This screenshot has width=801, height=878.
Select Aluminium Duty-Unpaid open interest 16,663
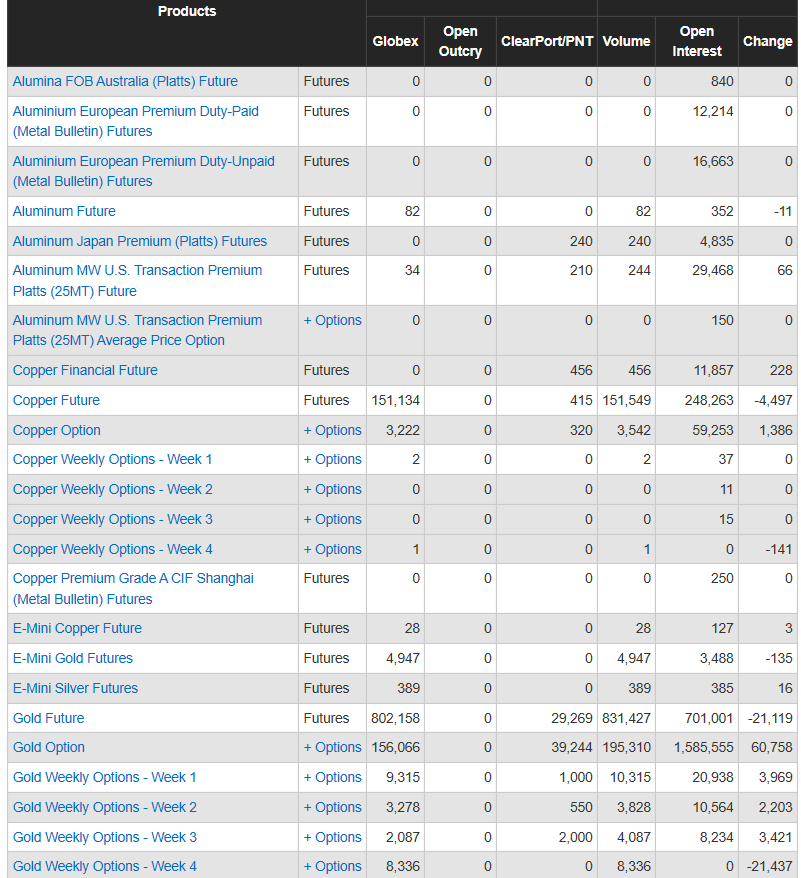coord(712,161)
